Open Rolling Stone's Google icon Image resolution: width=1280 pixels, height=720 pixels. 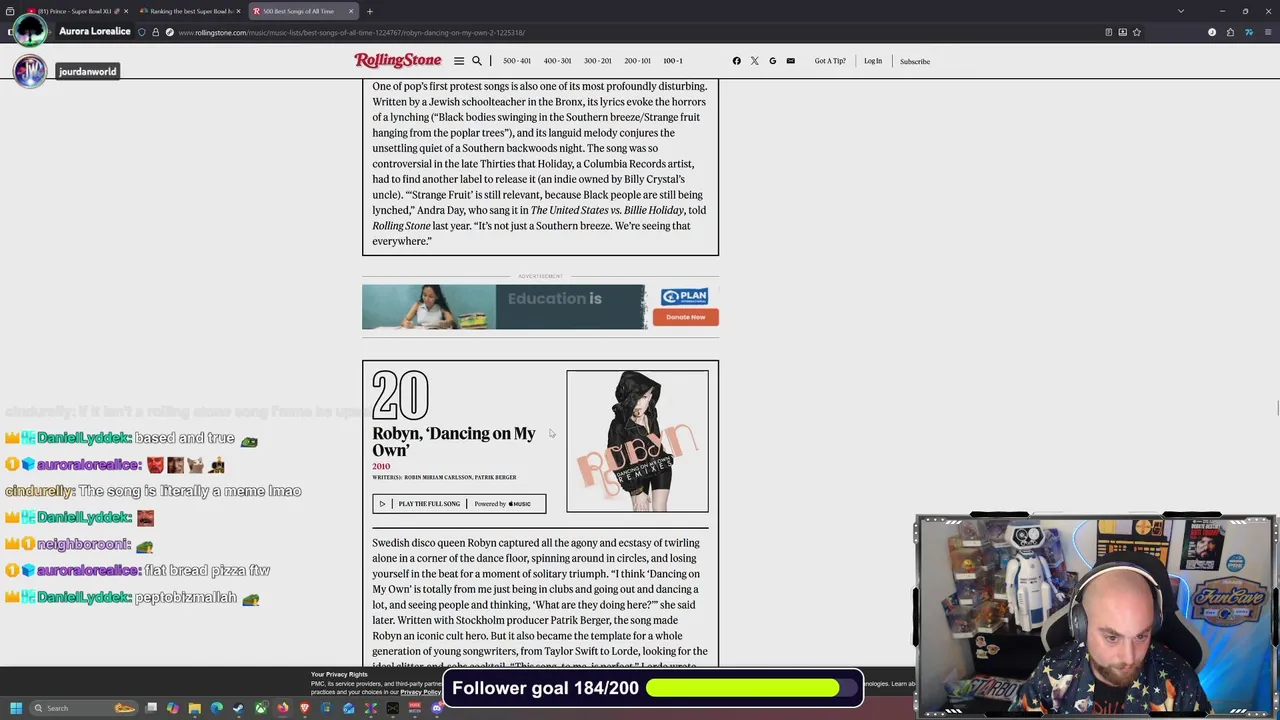[773, 61]
